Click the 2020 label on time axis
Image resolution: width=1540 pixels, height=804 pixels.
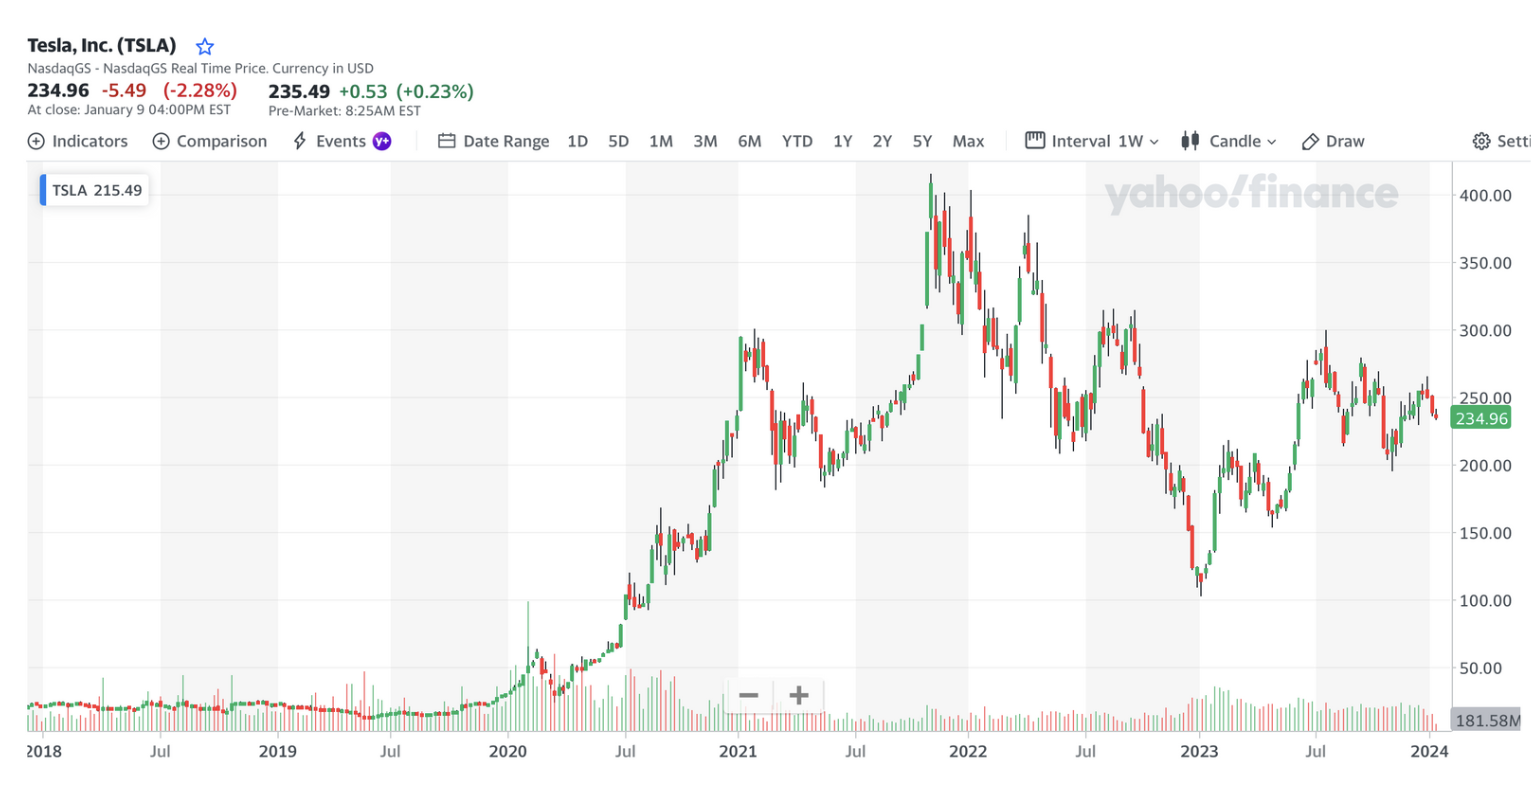[507, 751]
